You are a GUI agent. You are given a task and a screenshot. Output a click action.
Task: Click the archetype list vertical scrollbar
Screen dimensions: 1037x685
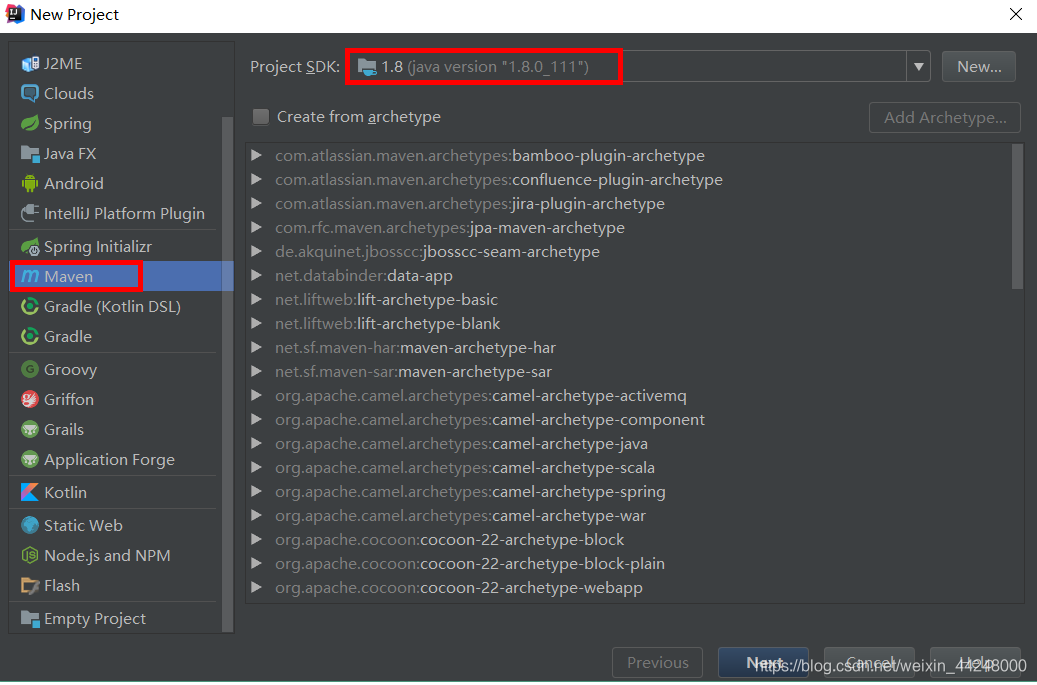pyautogui.click(x=1017, y=217)
